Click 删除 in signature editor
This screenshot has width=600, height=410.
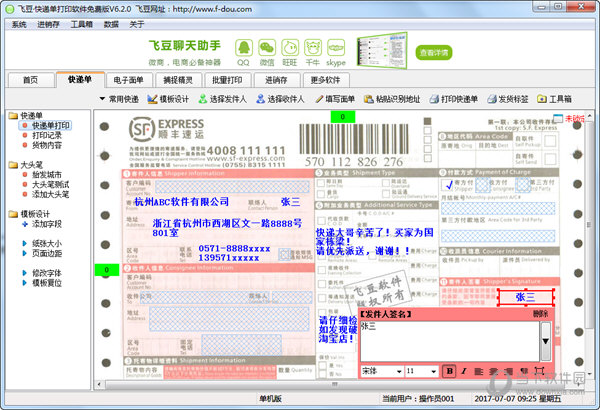click(540, 314)
